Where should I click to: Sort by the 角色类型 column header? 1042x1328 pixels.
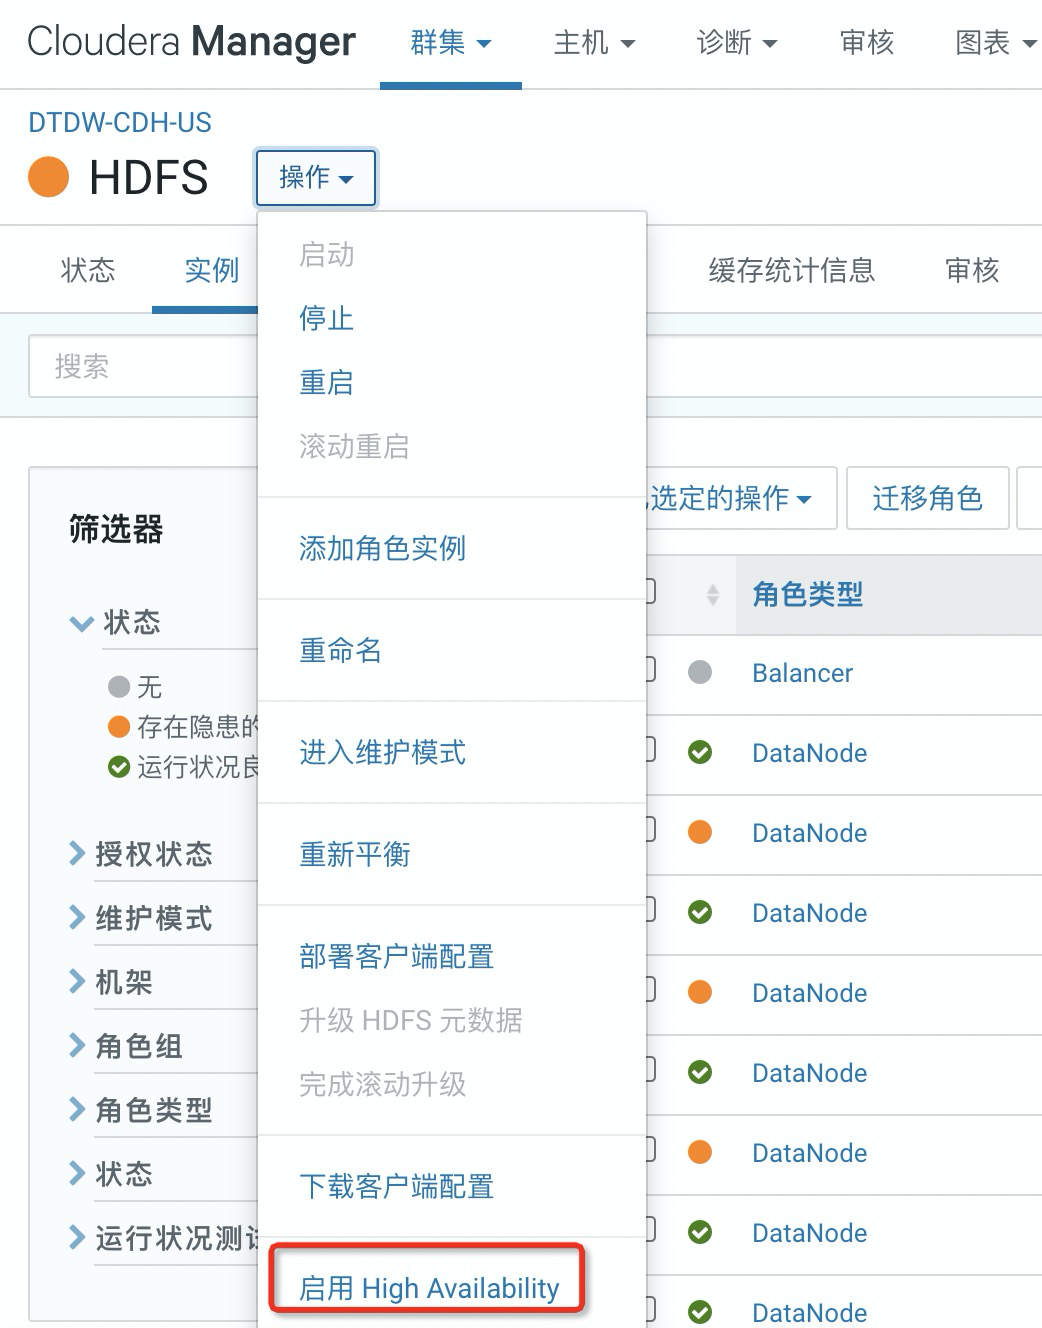(808, 595)
